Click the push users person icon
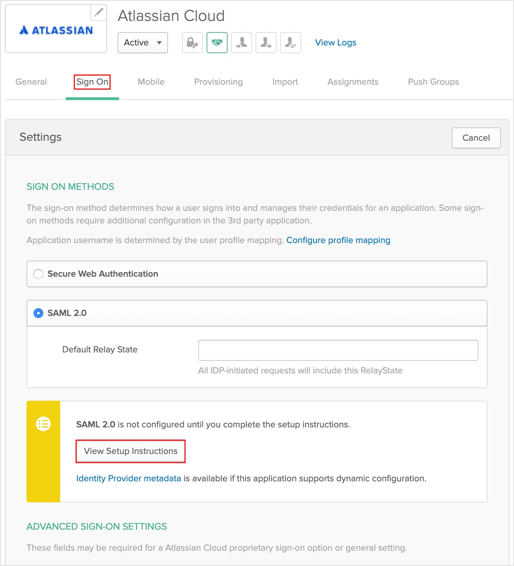This screenshot has width=514, height=566. coord(266,43)
